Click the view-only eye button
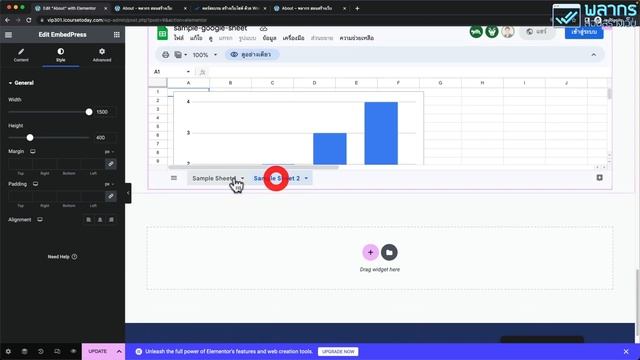The image size is (640, 360). click(252, 54)
